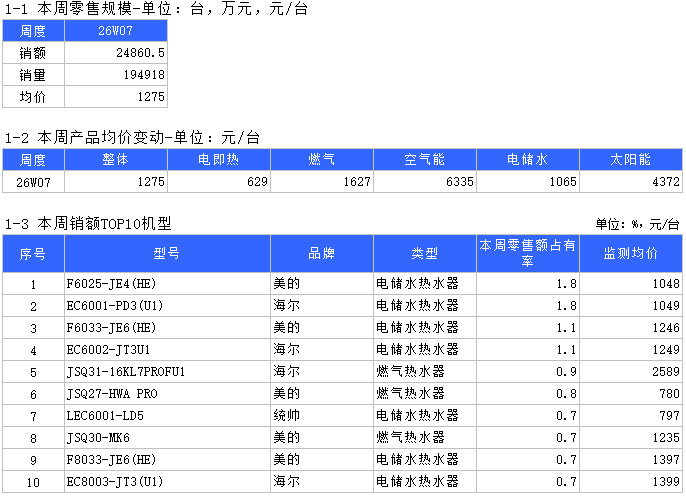686x496 pixels.
Task: Click the 电储水 column header
Action: (527, 160)
